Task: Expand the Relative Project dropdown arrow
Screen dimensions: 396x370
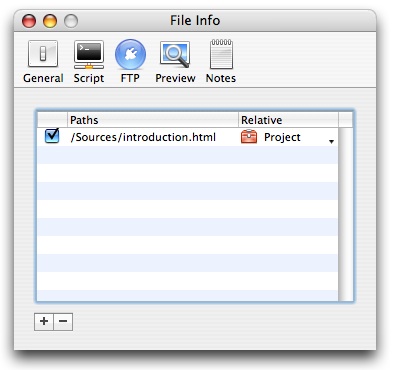Action: [x=331, y=141]
